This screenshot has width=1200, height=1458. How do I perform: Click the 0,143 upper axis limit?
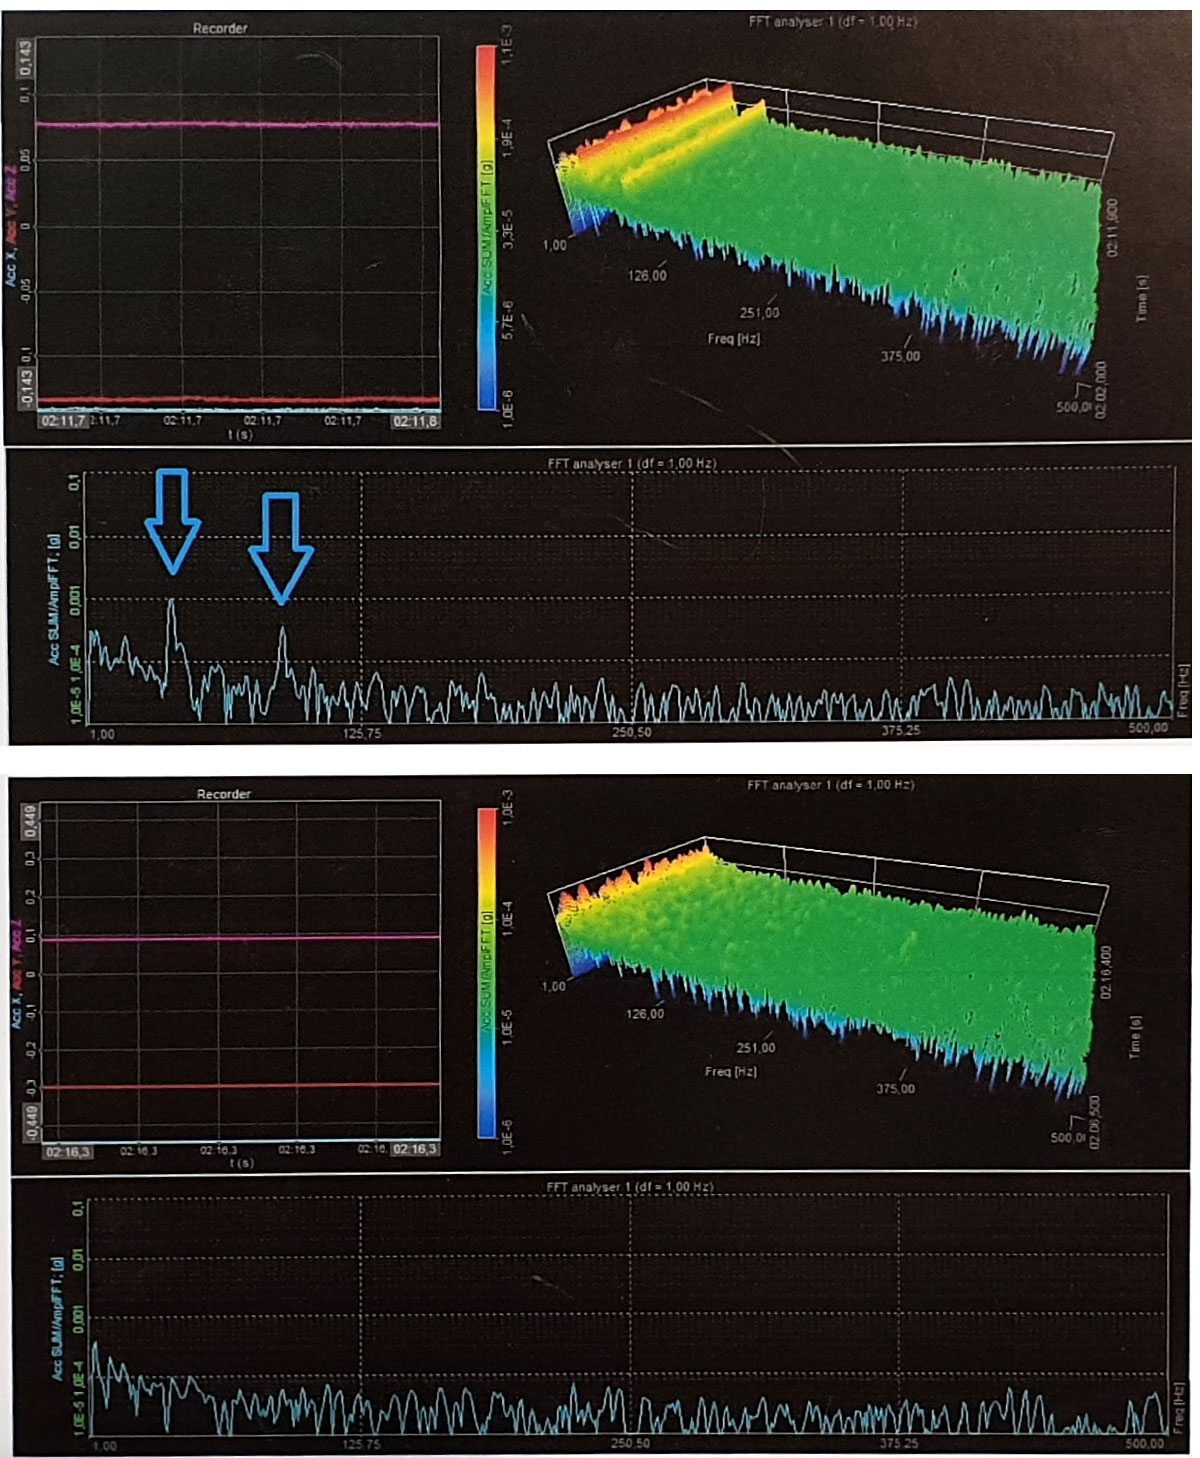25,58
